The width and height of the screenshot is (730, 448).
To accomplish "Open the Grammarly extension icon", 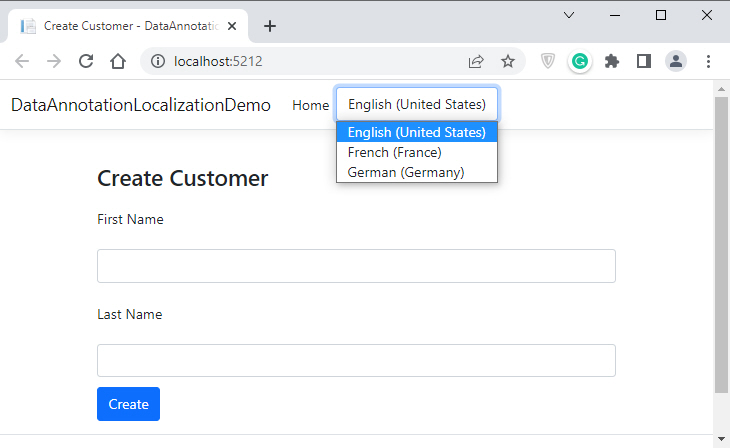I will (x=580, y=61).
